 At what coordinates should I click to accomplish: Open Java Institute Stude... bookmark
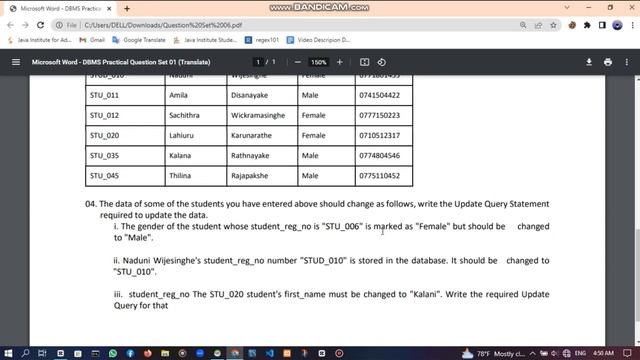click(x=205, y=40)
